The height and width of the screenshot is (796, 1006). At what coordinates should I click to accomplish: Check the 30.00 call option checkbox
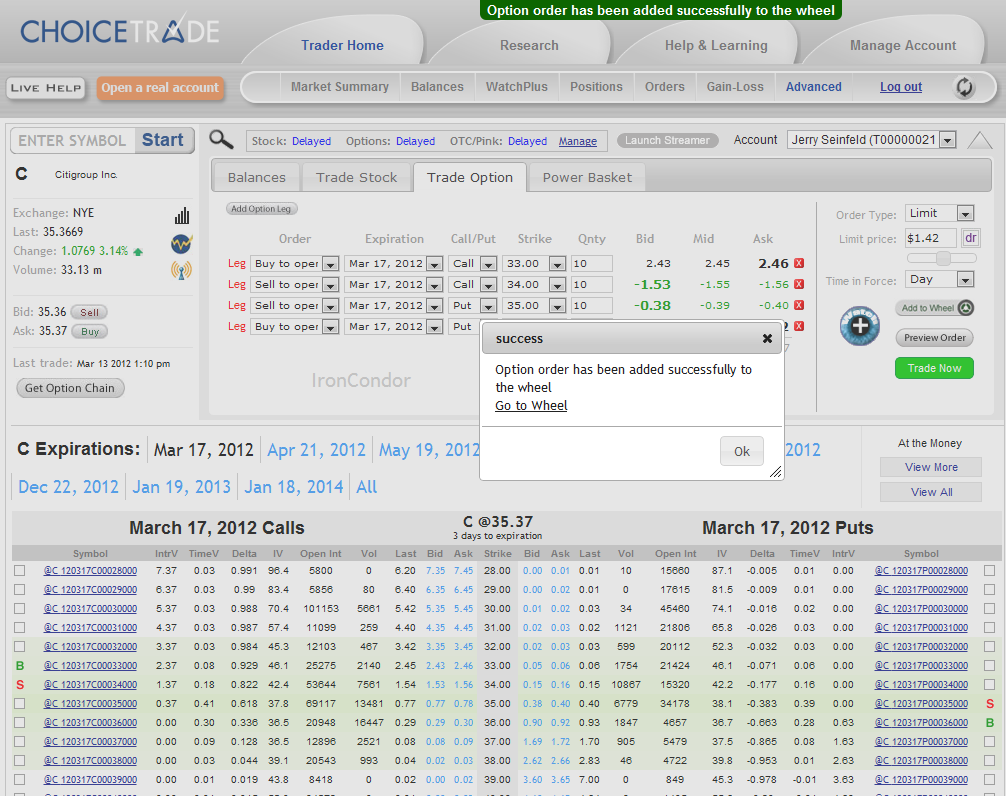coord(20,609)
